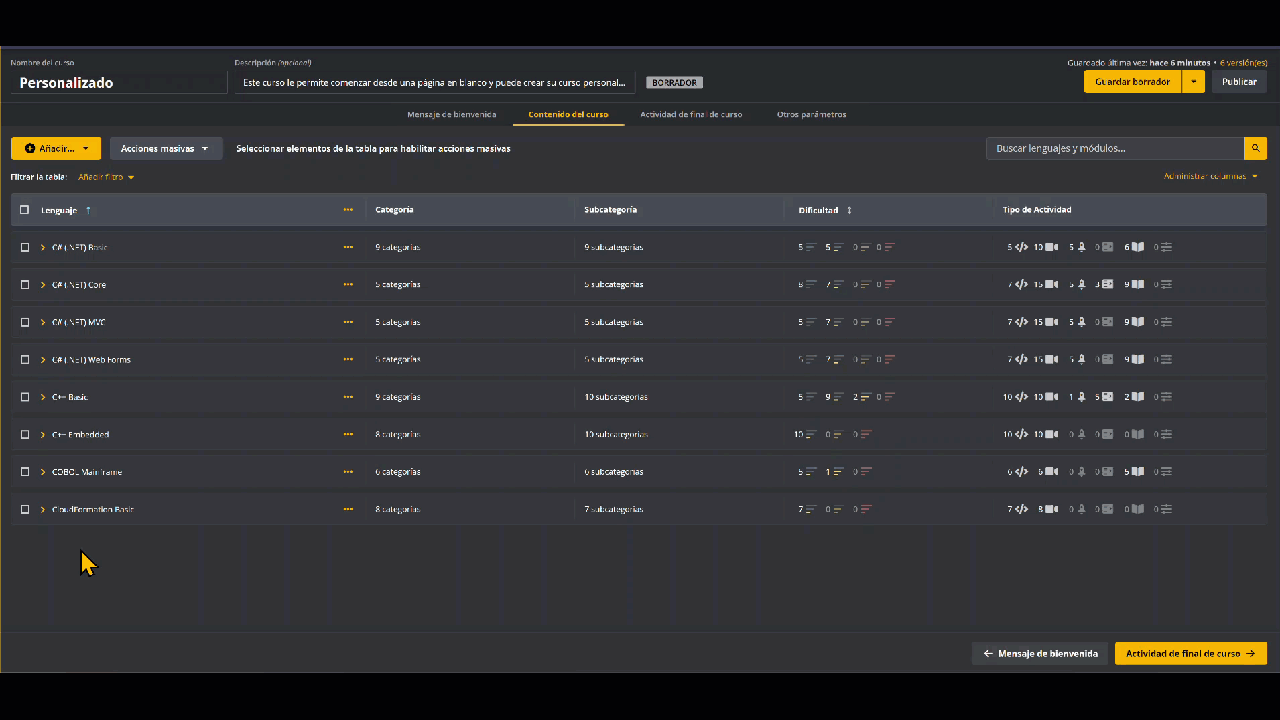Expand the C# (.NET) Core row chevron
Image resolution: width=1280 pixels, height=720 pixels.
coord(43,284)
